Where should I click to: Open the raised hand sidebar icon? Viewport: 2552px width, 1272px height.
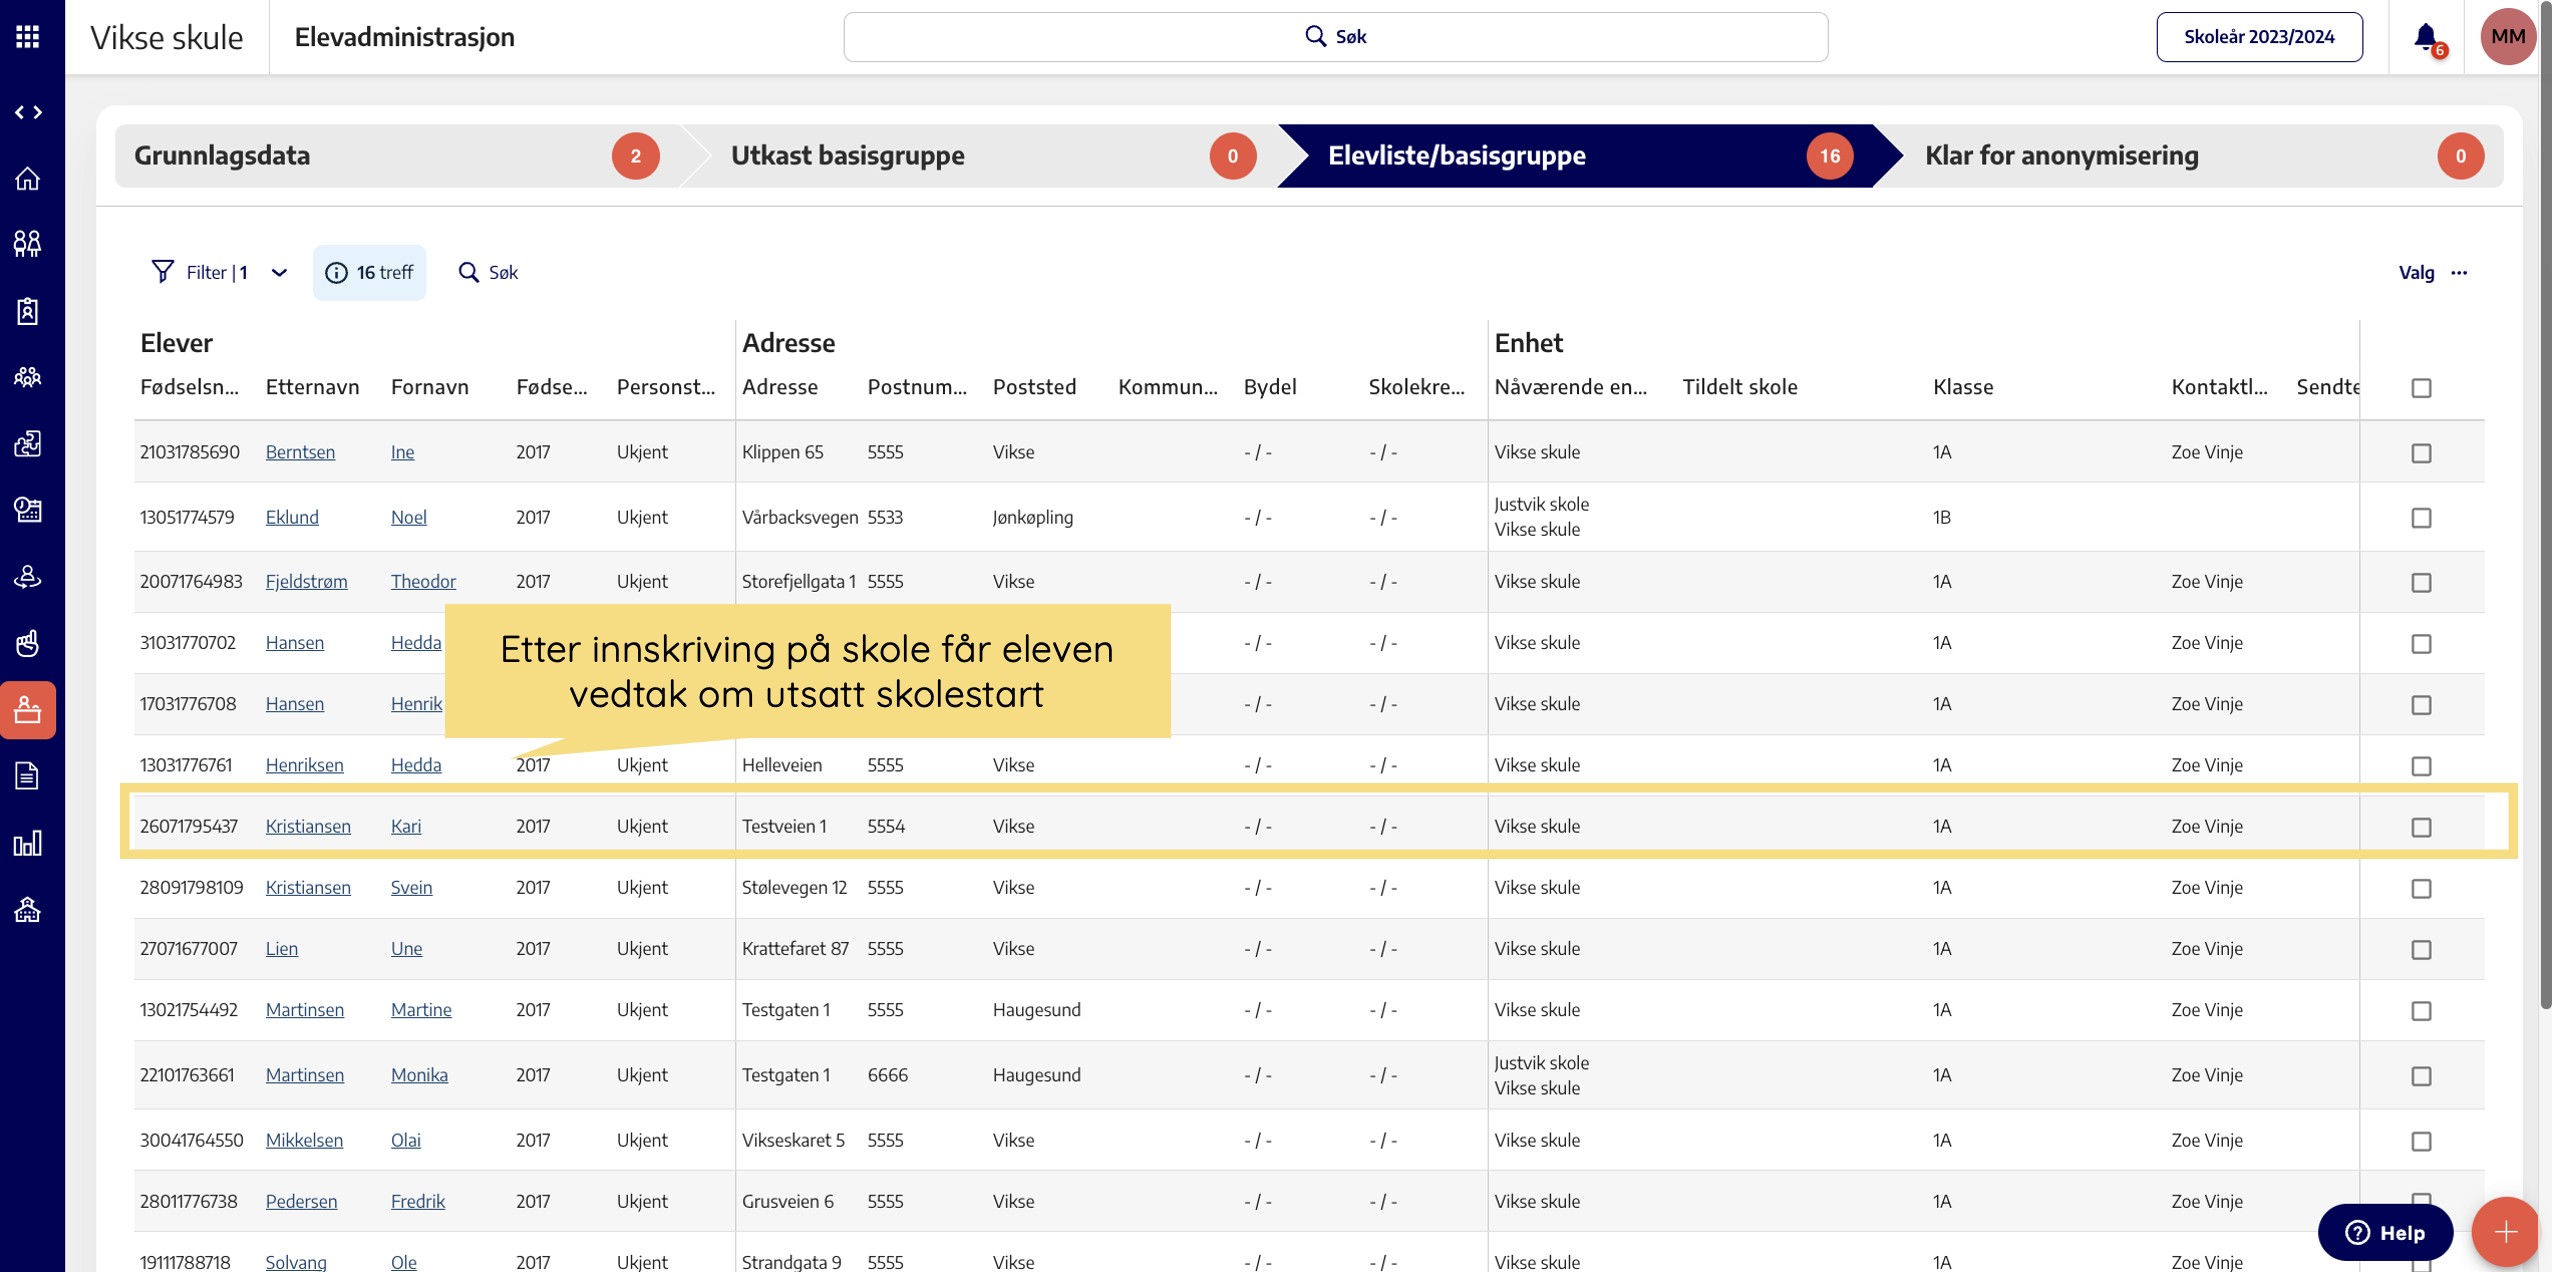28,643
